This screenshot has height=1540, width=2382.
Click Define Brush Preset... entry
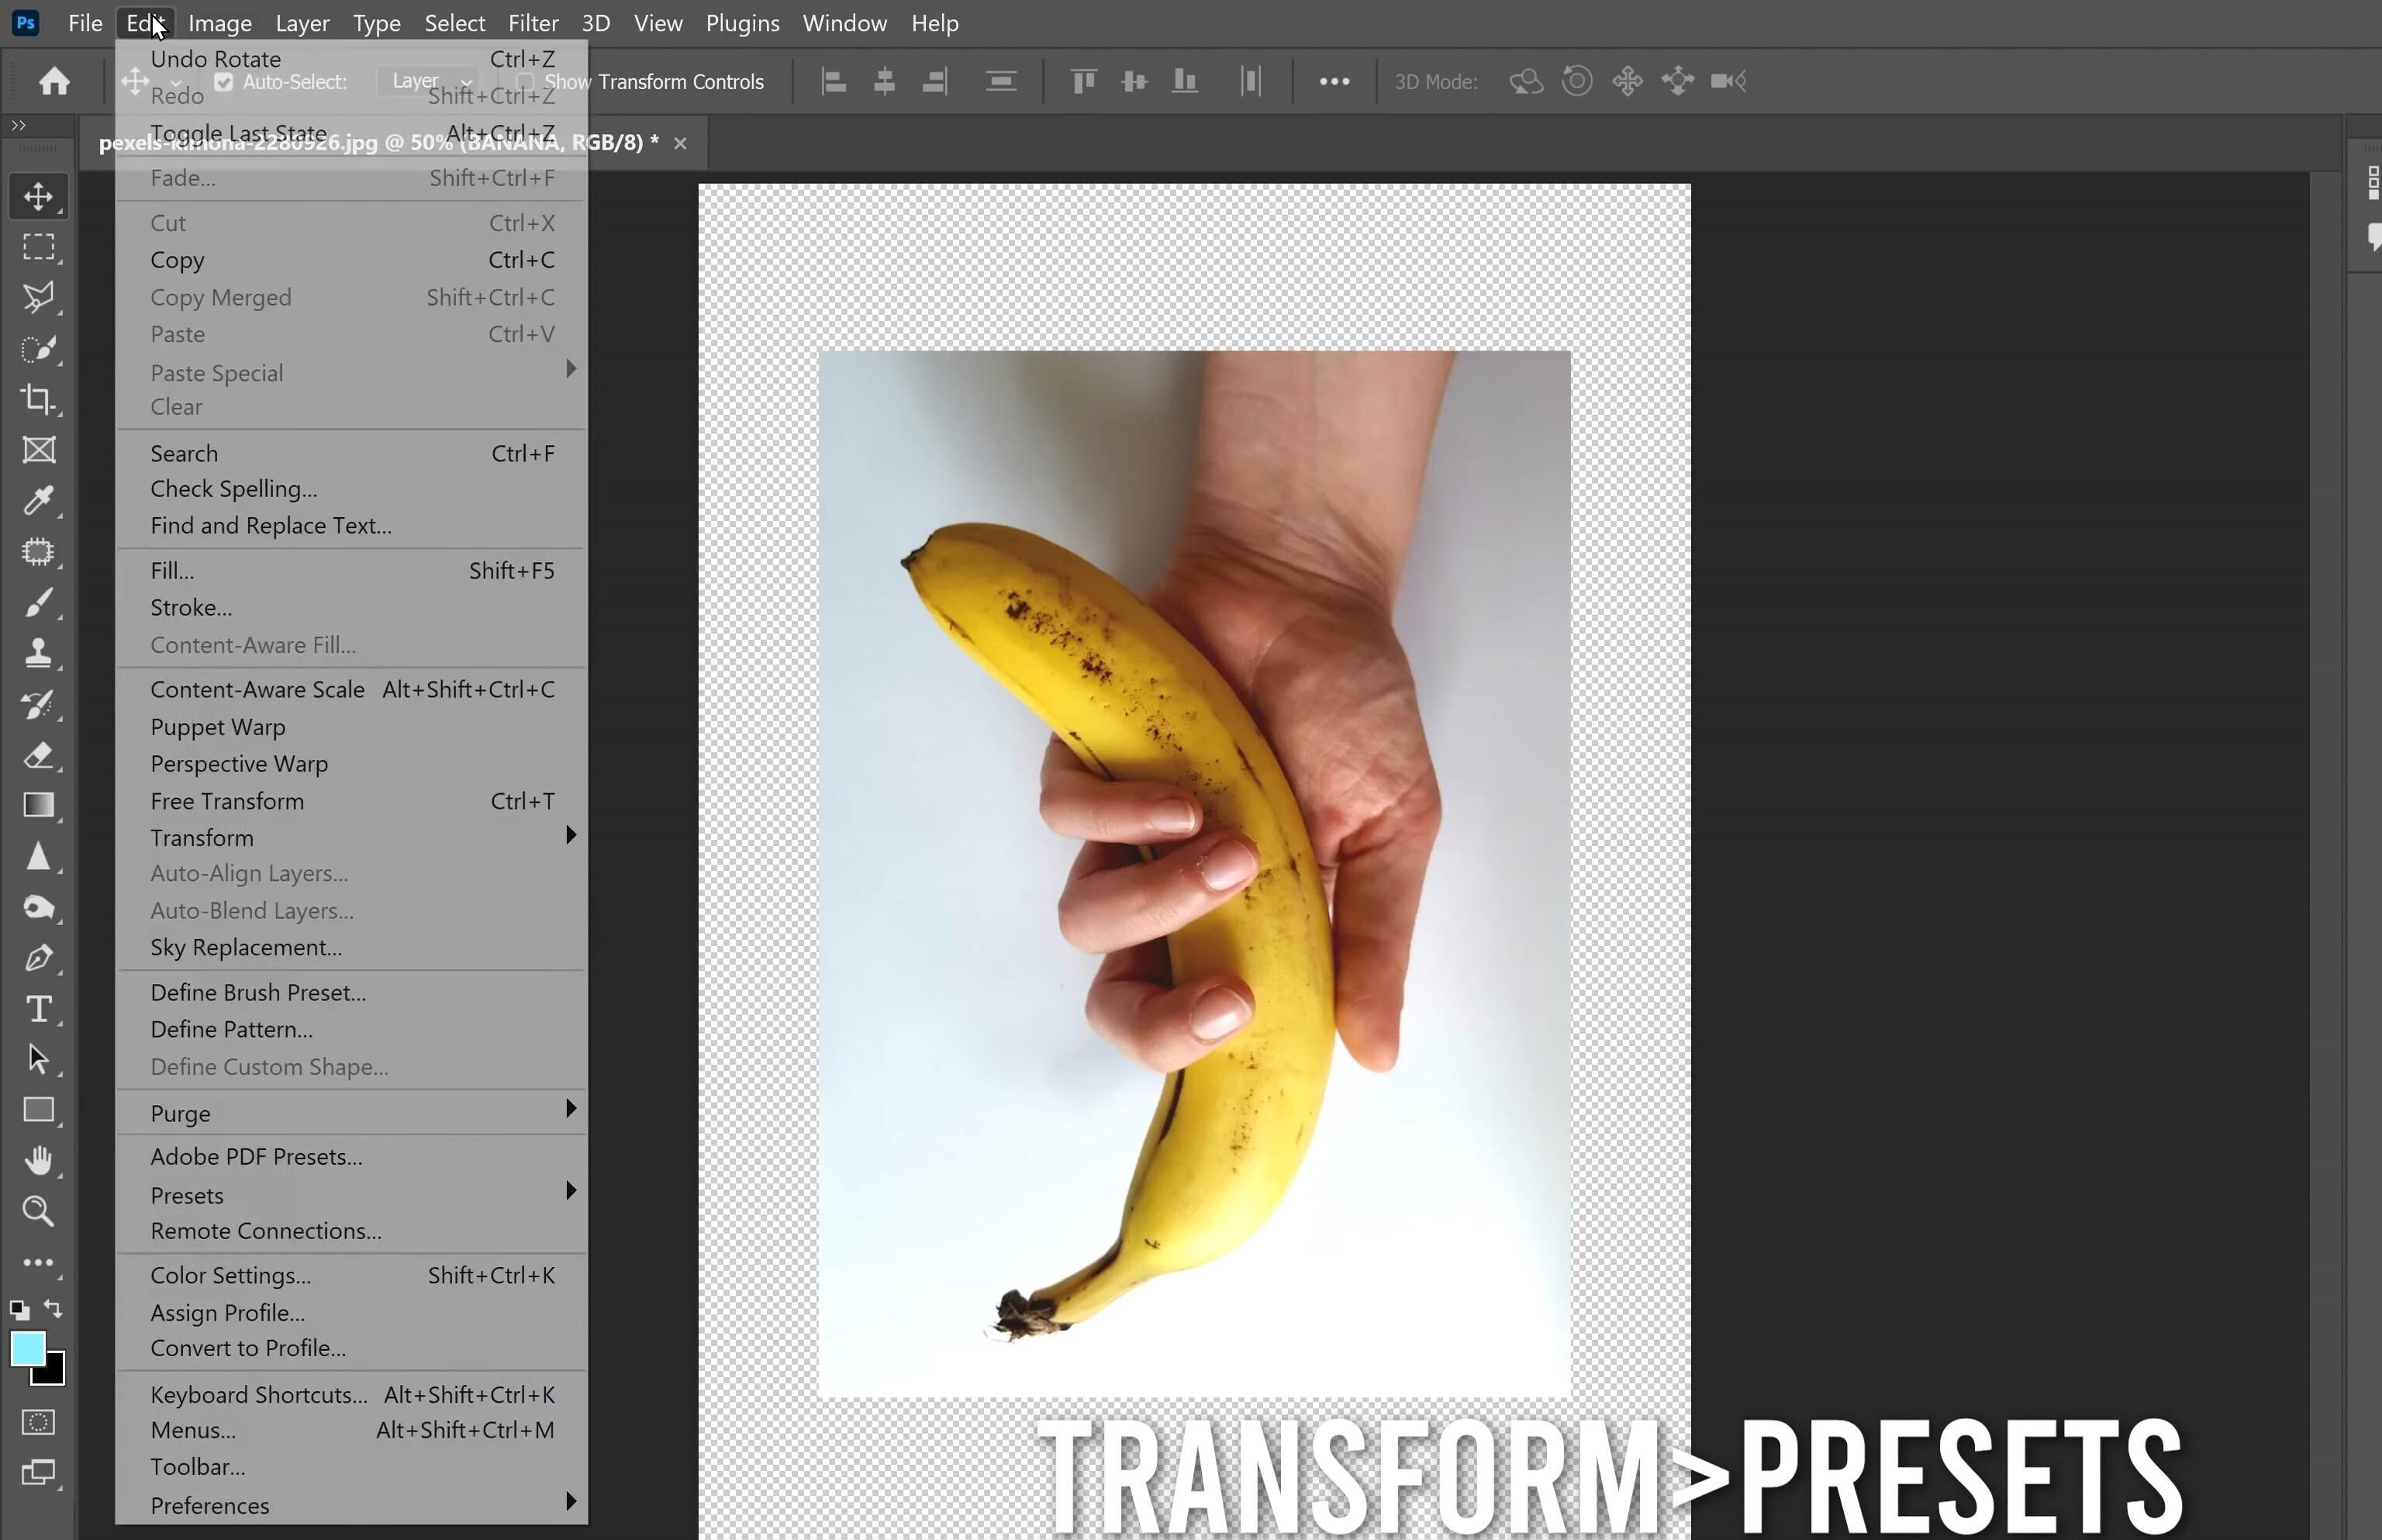350,992
